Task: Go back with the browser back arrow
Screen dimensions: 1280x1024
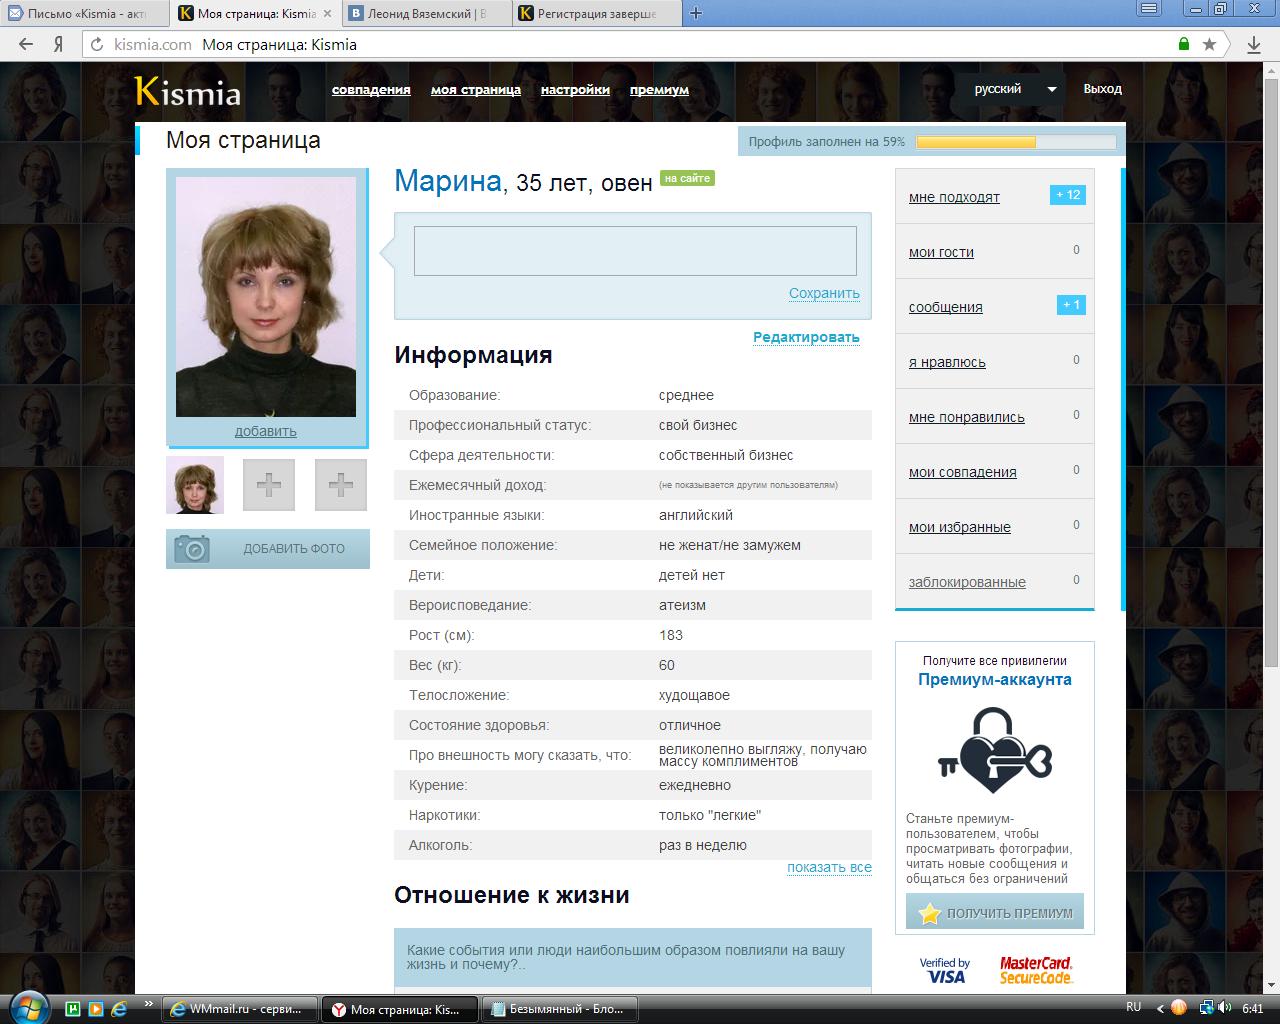Action: tap(27, 44)
